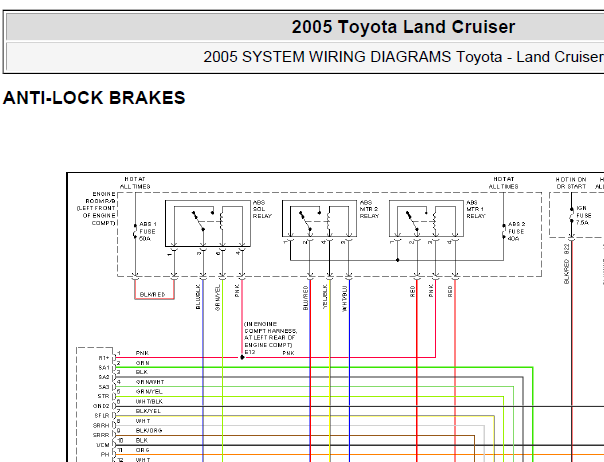Viewport: 604px width, 462px height.
Task: Click the vertical 'GRN/YEL' wire label under SOL relay
Action: click(218, 298)
